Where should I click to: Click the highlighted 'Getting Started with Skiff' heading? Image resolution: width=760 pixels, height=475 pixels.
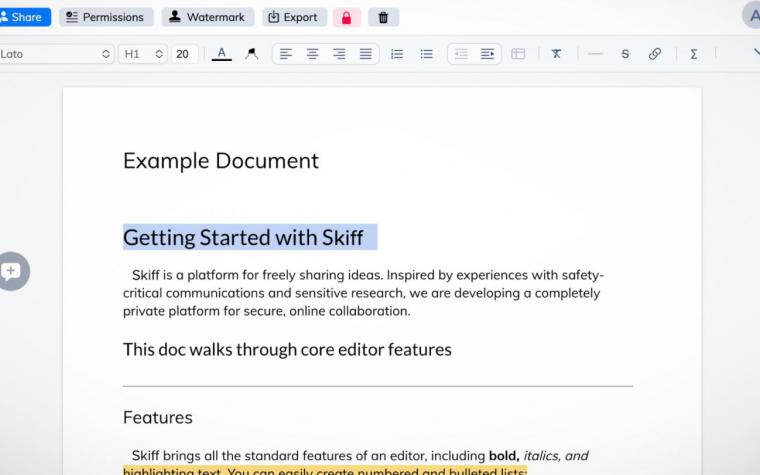pyautogui.click(x=243, y=238)
